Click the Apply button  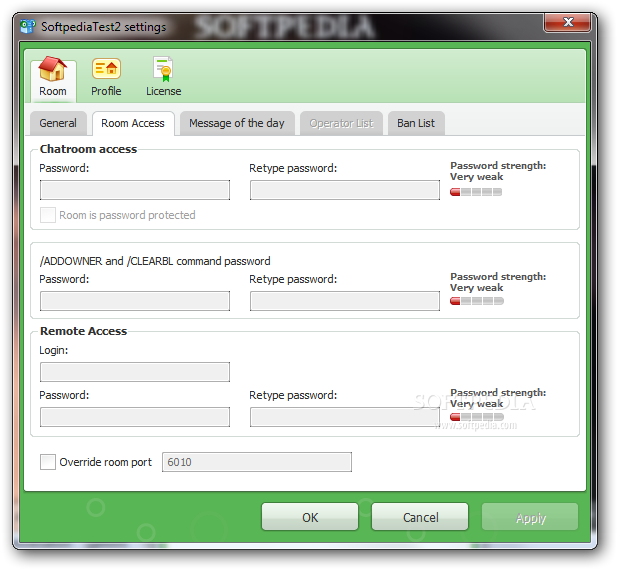tap(530, 517)
